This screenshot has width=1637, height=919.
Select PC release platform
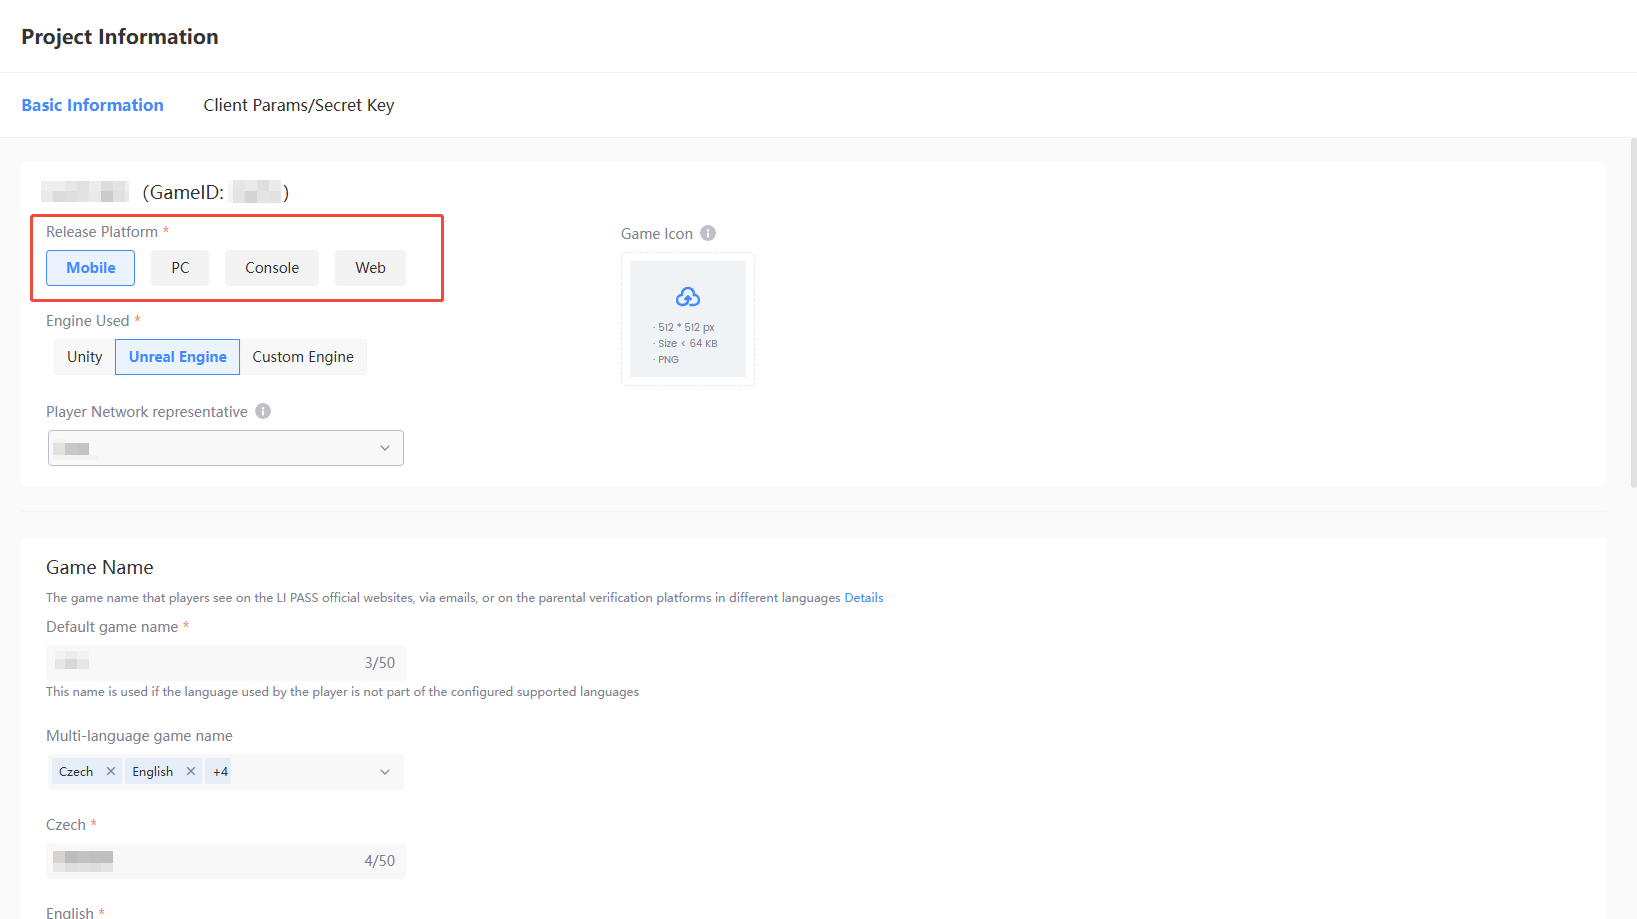tap(180, 268)
